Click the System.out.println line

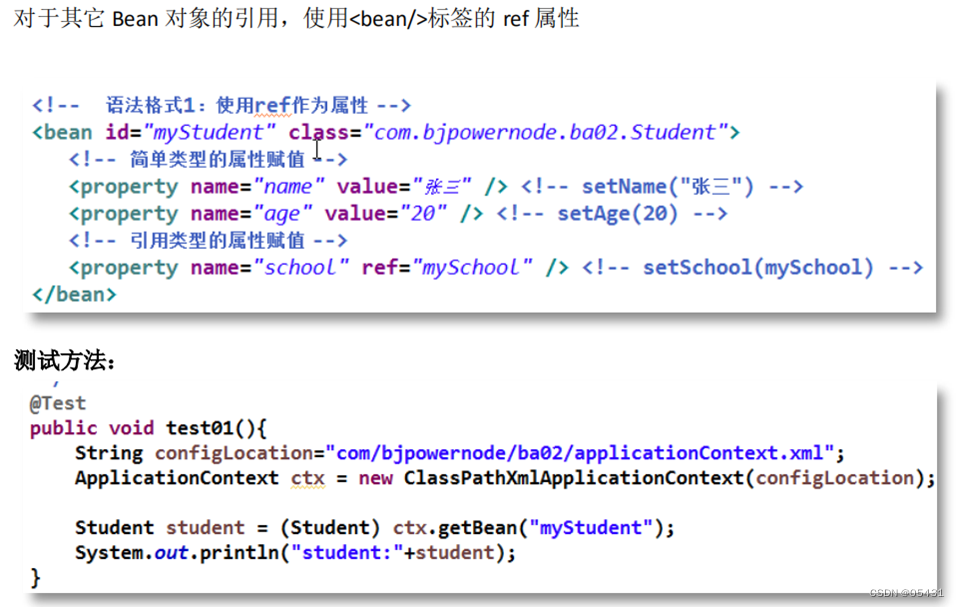pos(295,552)
